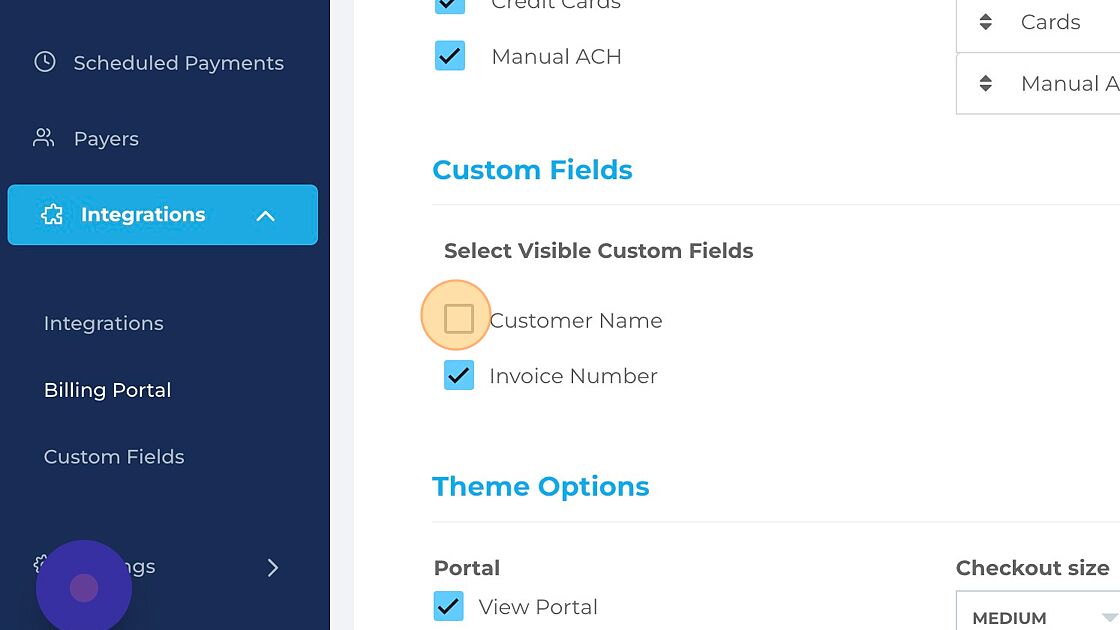Open Custom Fields in the sidebar
Viewport: 1120px width, 630px height.
114,456
